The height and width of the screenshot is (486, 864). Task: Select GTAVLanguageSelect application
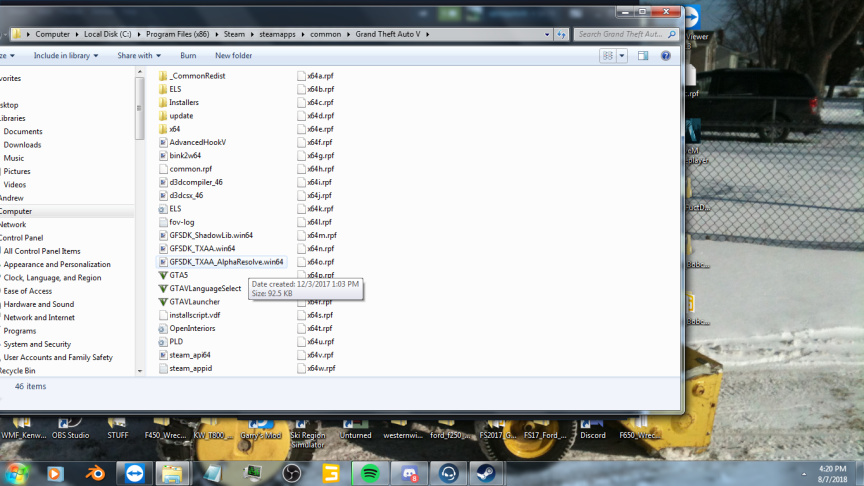point(199,288)
